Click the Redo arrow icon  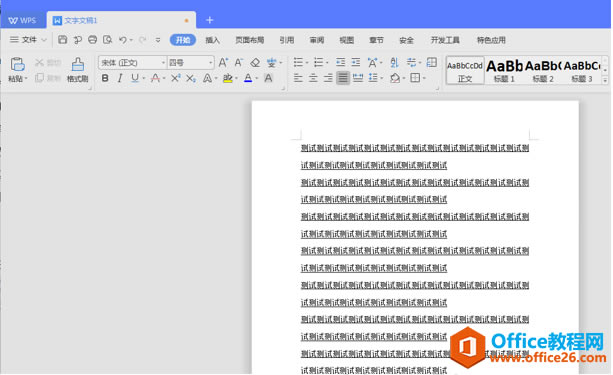pyautogui.click(x=143, y=40)
